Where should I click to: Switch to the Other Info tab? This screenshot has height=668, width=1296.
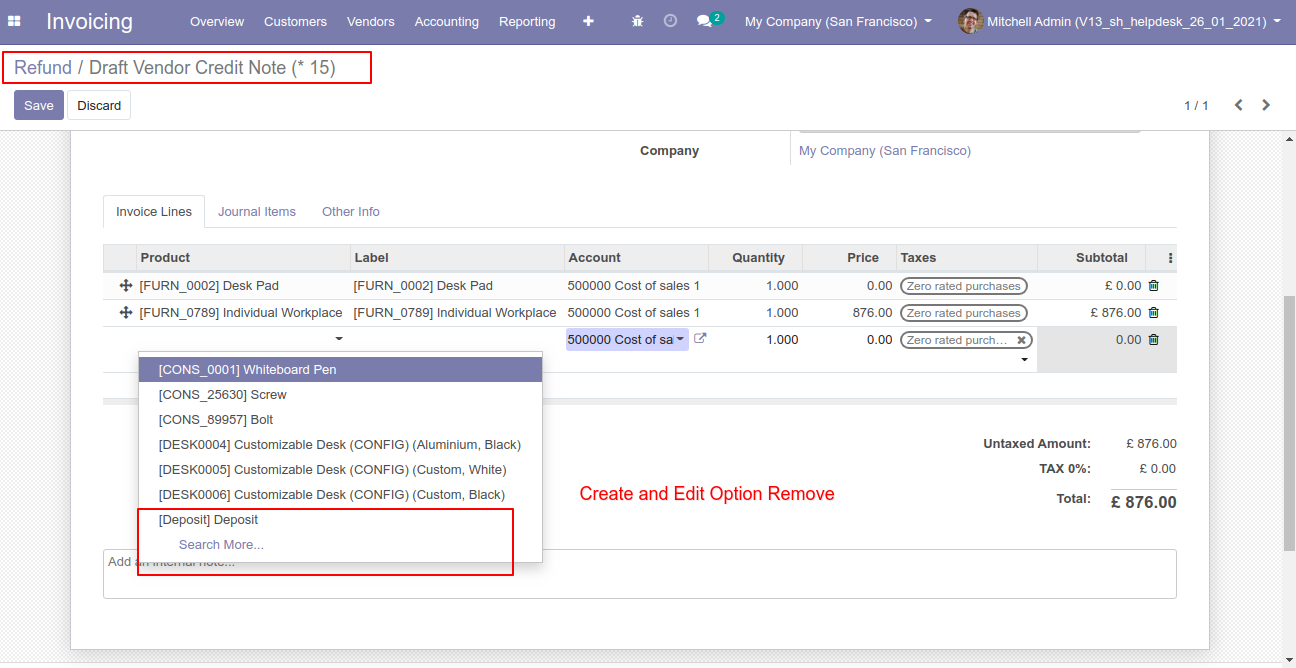(x=351, y=212)
